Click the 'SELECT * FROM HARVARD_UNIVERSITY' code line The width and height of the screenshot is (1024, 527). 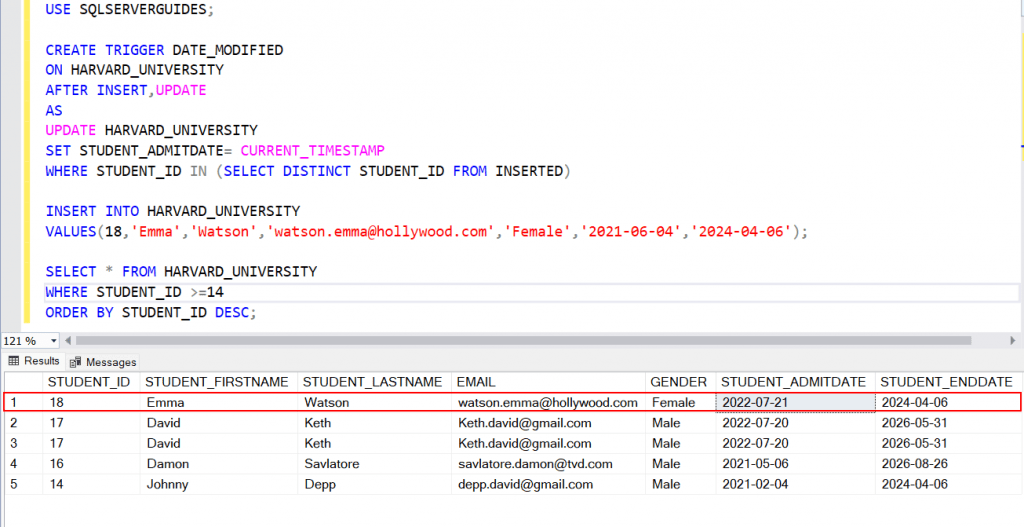click(181, 272)
